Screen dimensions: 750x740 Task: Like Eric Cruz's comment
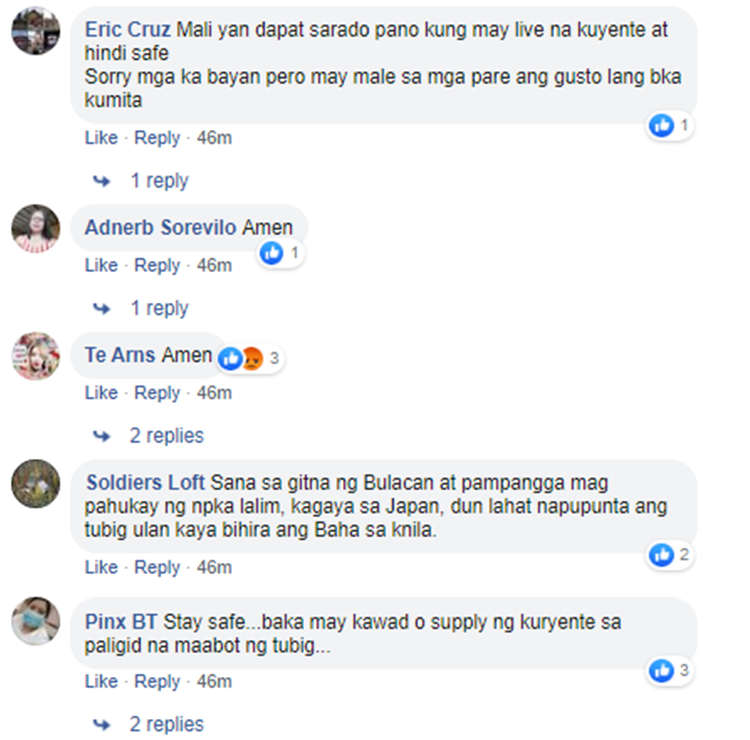point(101,138)
